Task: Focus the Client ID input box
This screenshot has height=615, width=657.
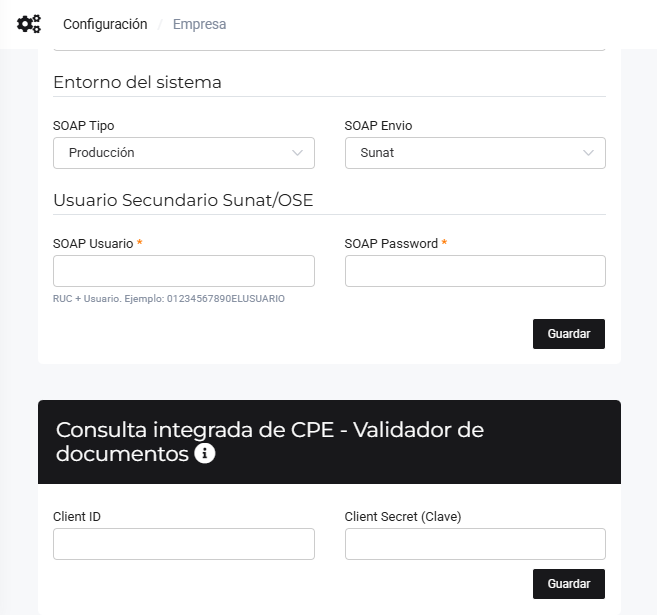Action: coord(183,544)
